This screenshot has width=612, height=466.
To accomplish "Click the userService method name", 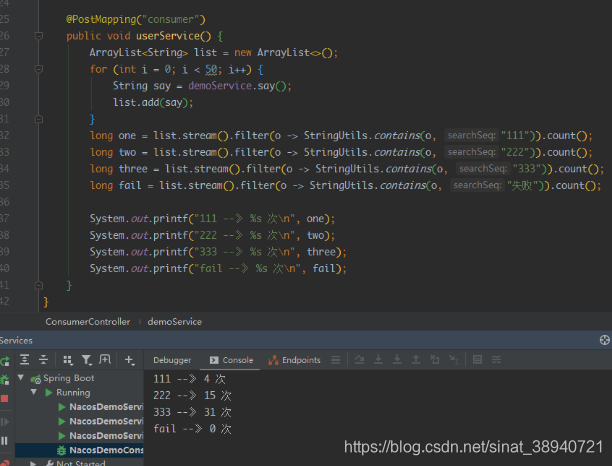I will click(x=168, y=36).
